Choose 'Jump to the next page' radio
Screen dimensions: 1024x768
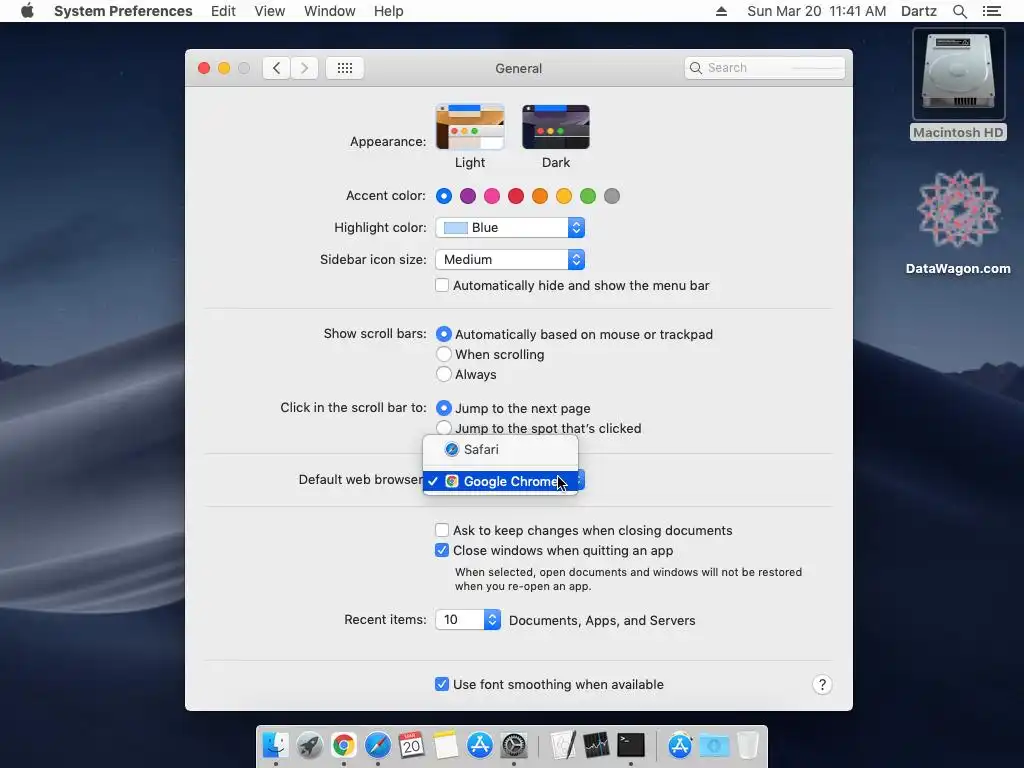click(x=443, y=408)
